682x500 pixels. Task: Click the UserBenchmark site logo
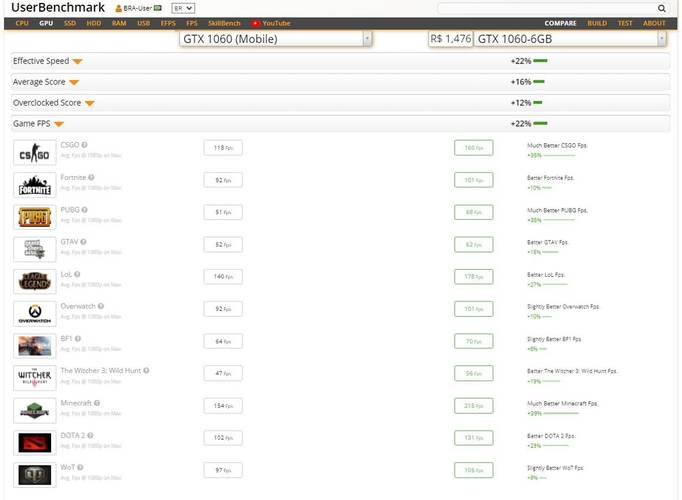coord(58,7)
